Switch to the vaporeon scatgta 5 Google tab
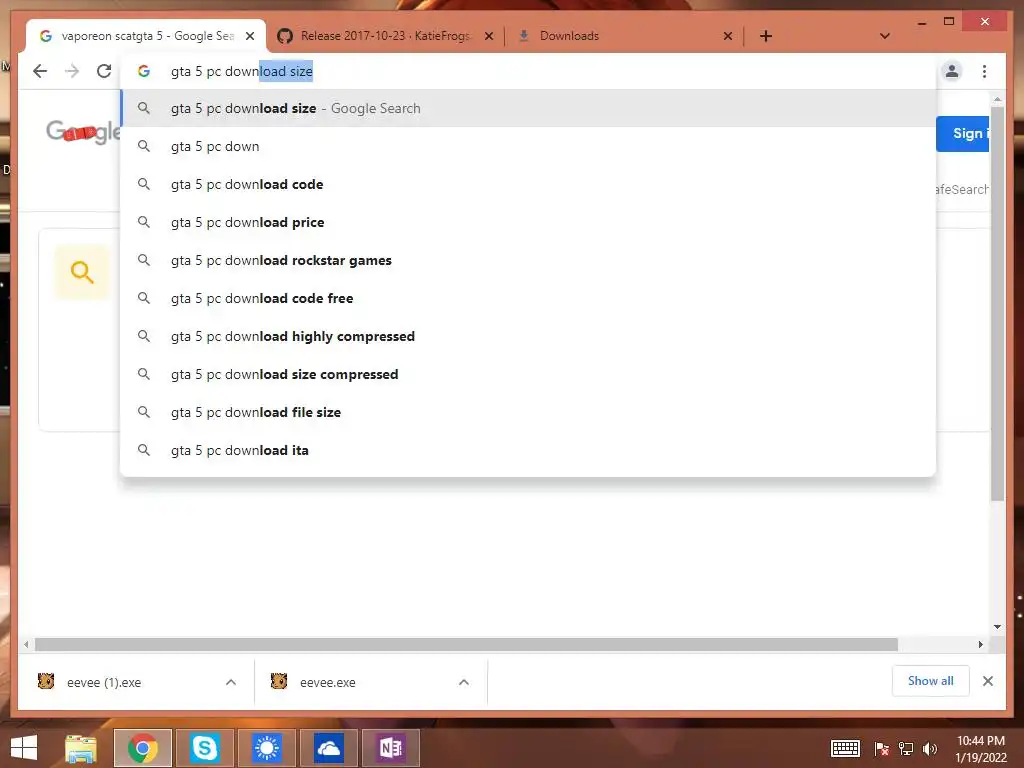Screen dimensions: 1024x768 click(146, 37)
